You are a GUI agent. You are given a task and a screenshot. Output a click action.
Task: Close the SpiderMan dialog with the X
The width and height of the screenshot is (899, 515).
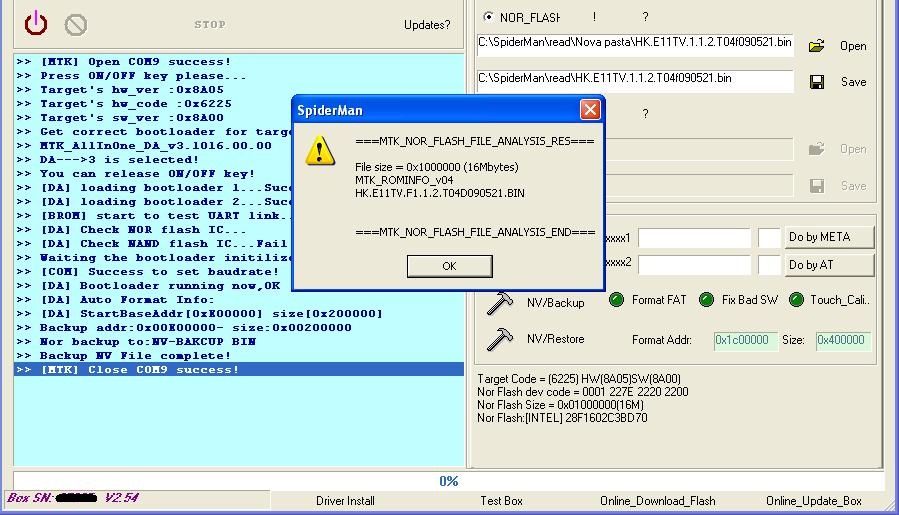[x=590, y=110]
